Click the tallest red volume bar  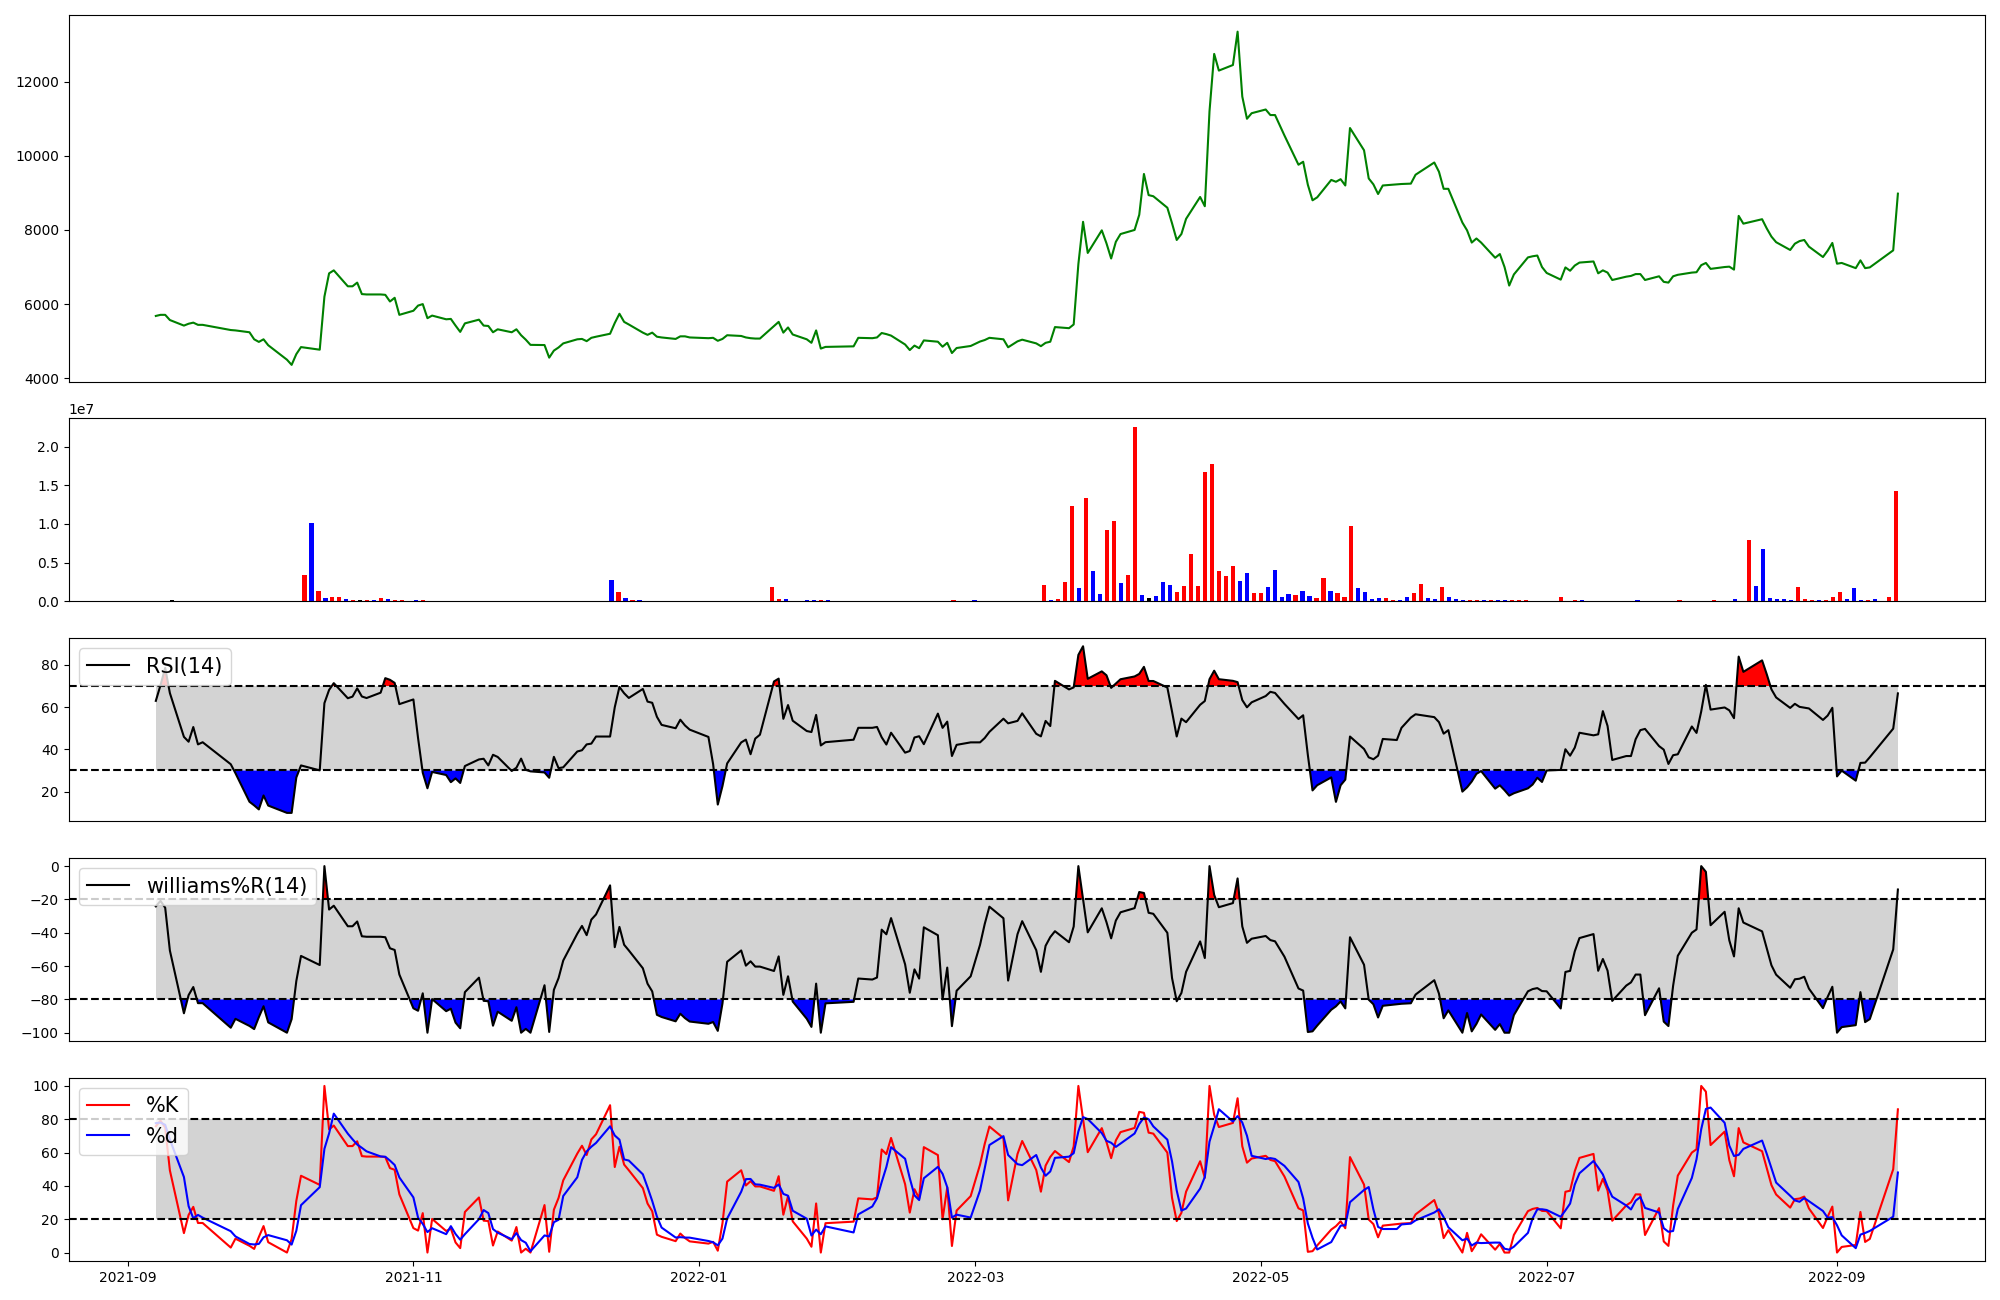point(1135,515)
